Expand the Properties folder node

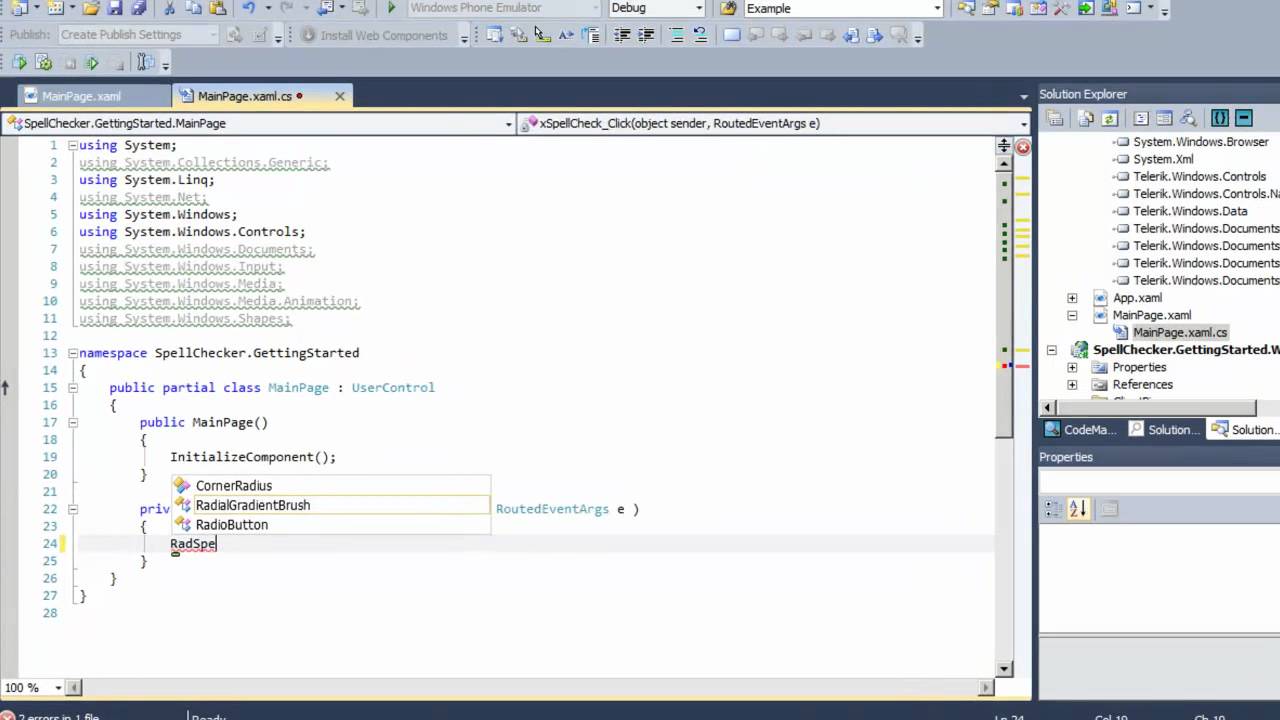tap(1072, 367)
